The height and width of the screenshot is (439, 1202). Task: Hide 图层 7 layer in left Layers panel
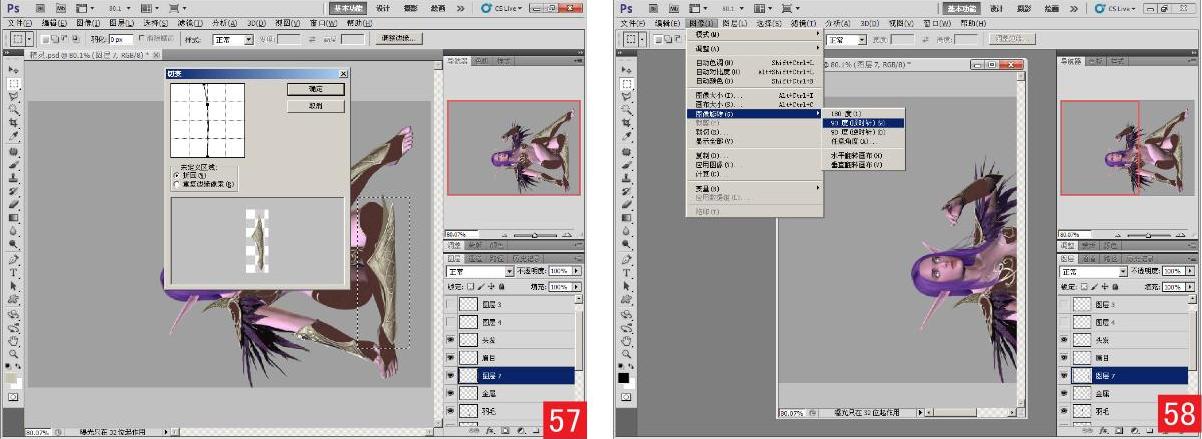[x=449, y=375]
